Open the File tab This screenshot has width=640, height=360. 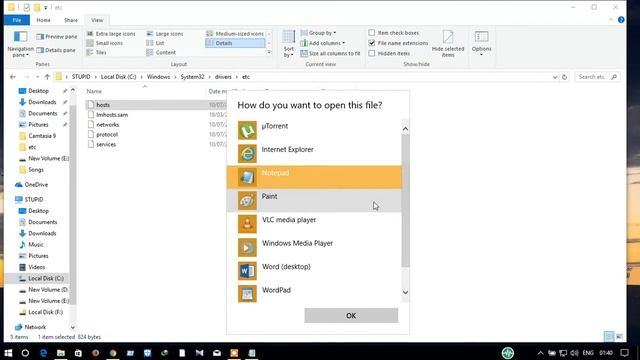[x=17, y=20]
